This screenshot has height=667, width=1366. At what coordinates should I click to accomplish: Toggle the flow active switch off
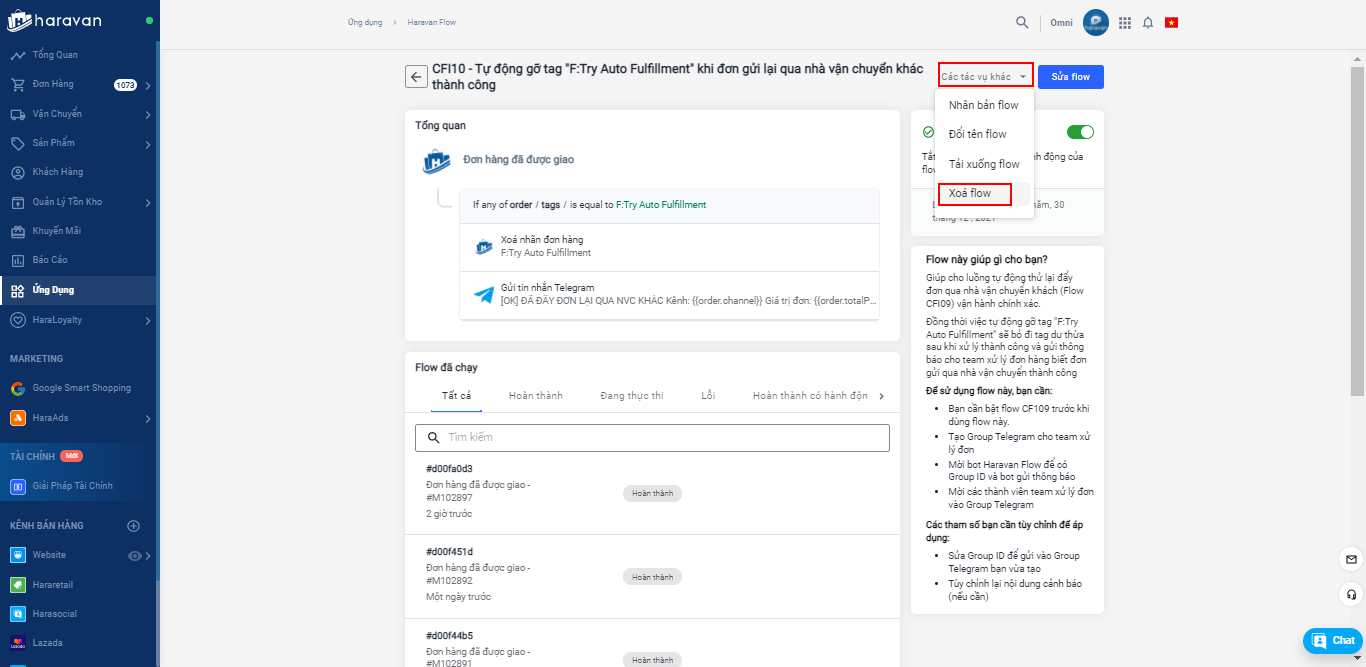point(1080,132)
